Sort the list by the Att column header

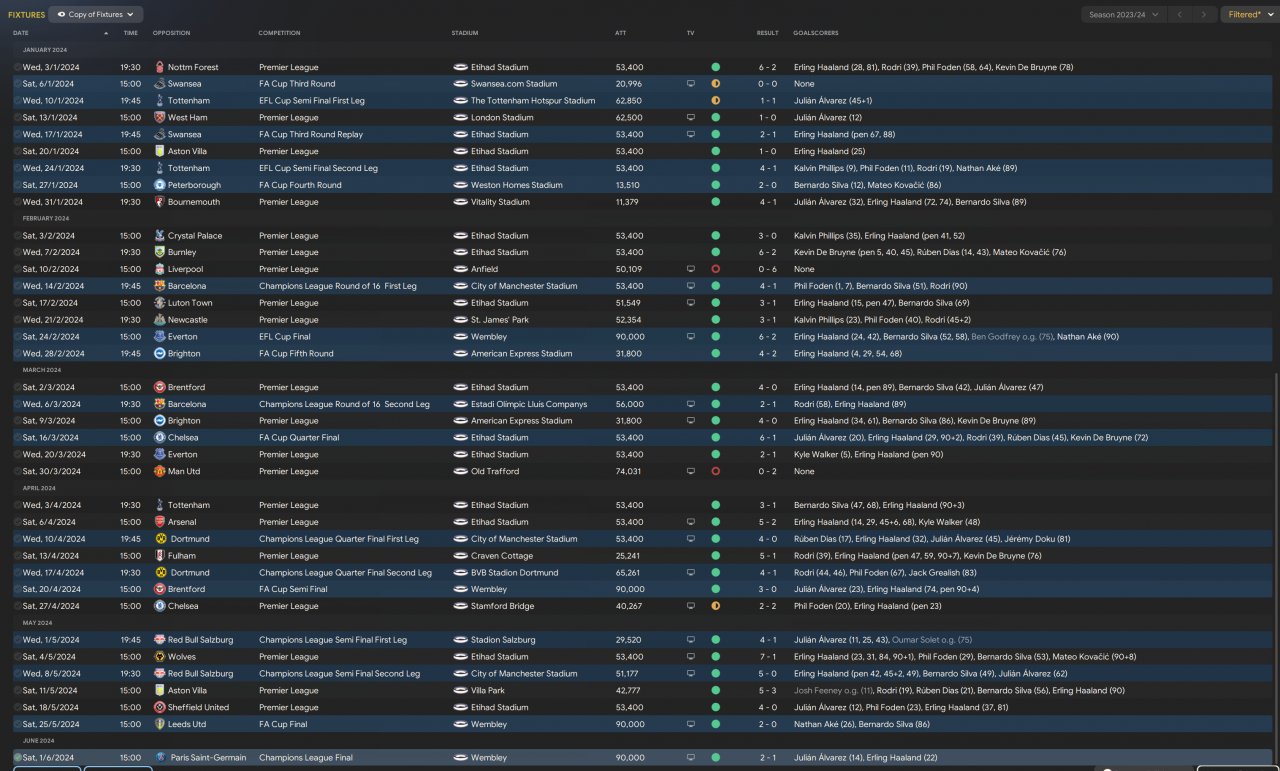[x=620, y=33]
